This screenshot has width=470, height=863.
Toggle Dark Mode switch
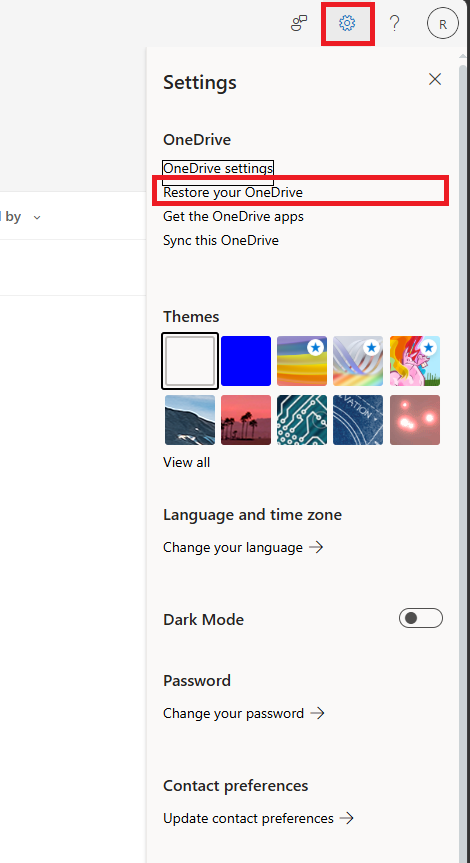pyautogui.click(x=421, y=618)
